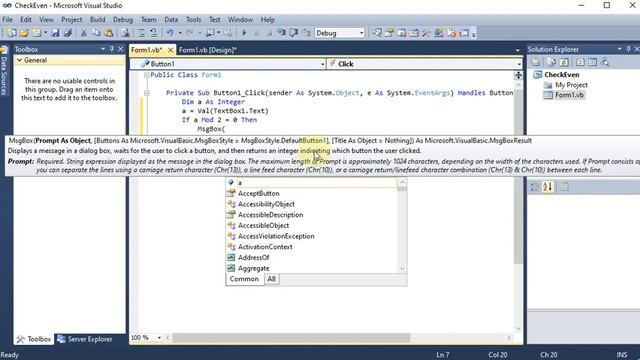The height and width of the screenshot is (360, 640).
Task: Open the Click method name dropdown
Action: (519, 64)
